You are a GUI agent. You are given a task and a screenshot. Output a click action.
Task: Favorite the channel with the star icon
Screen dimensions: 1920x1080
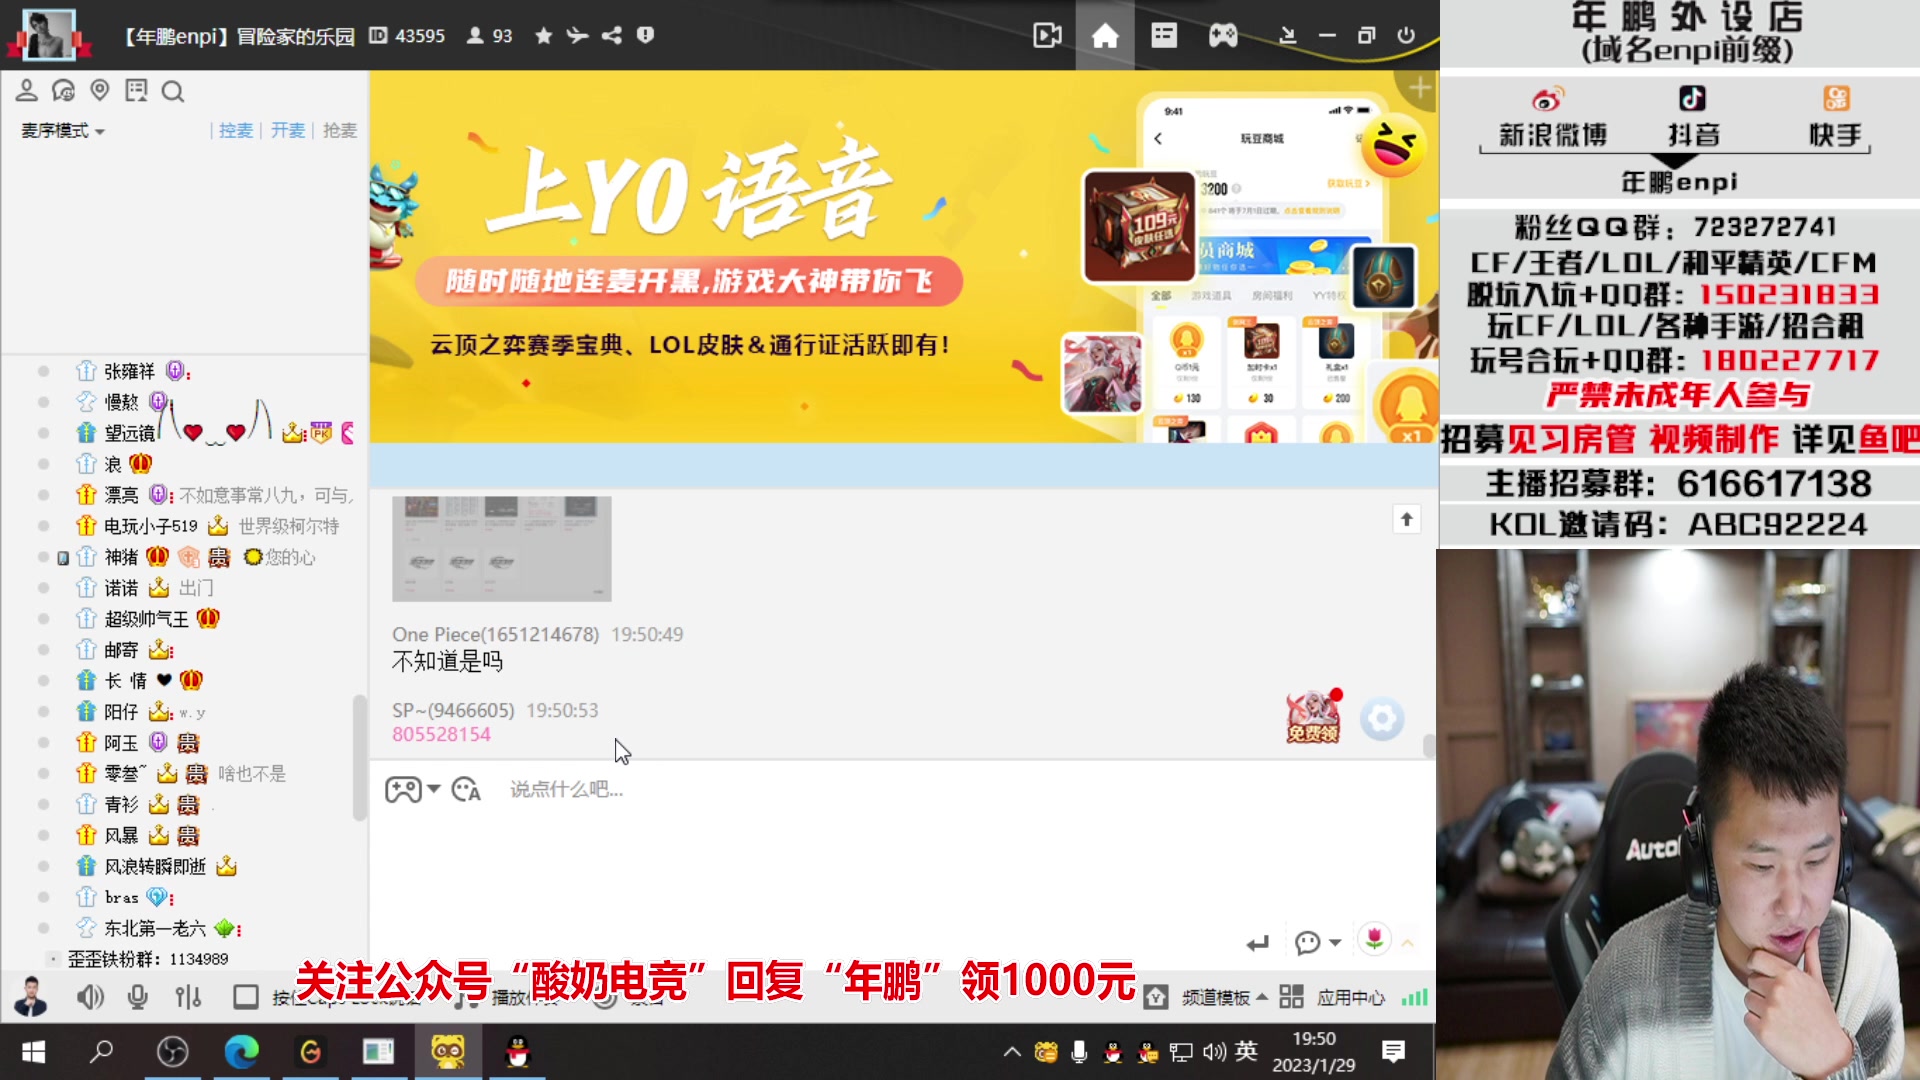click(x=543, y=36)
